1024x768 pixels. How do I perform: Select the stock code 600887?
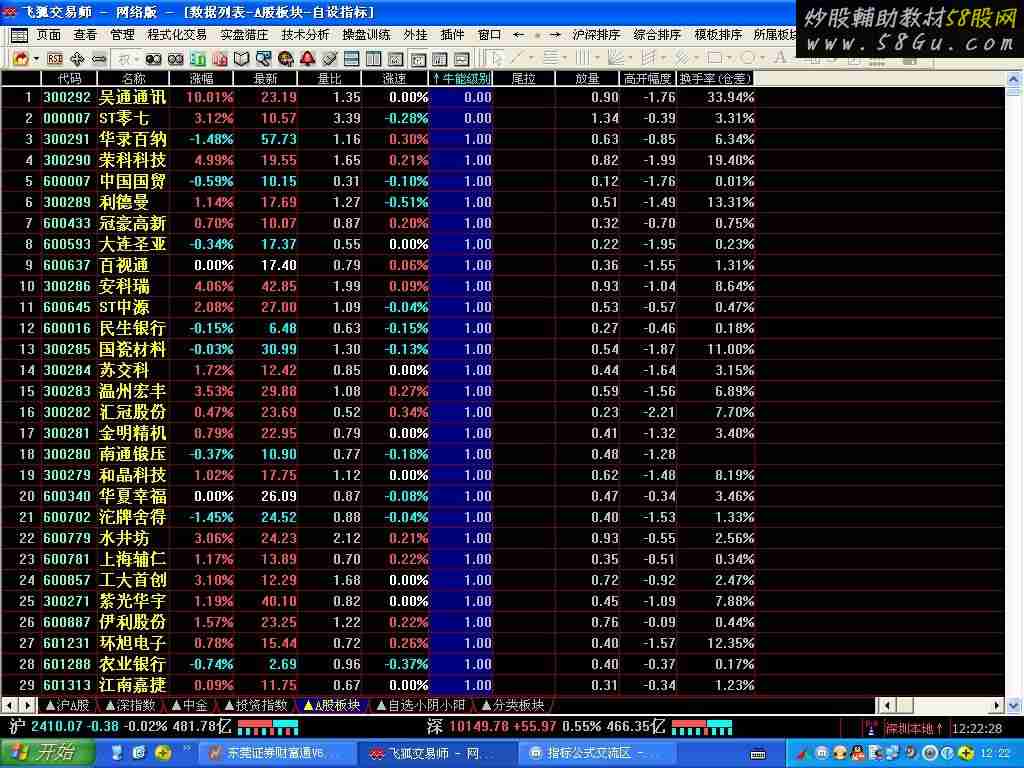click(67, 622)
